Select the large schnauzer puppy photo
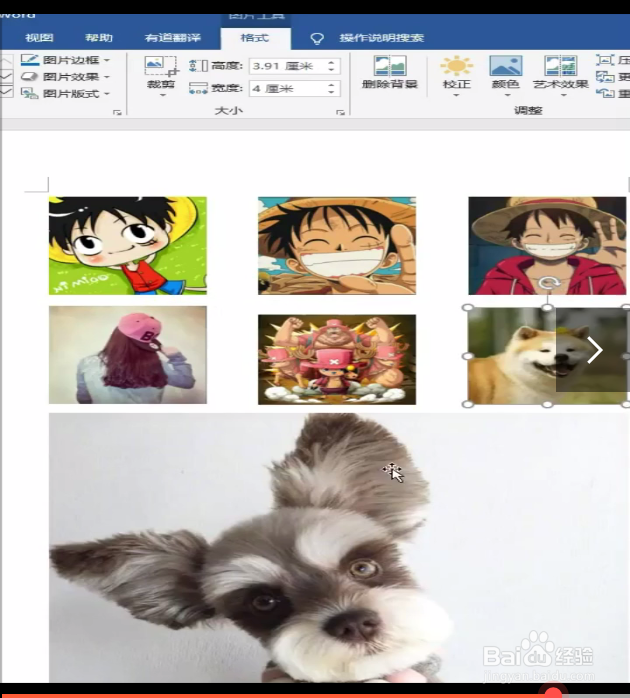The width and height of the screenshot is (630, 698). pos(338,548)
